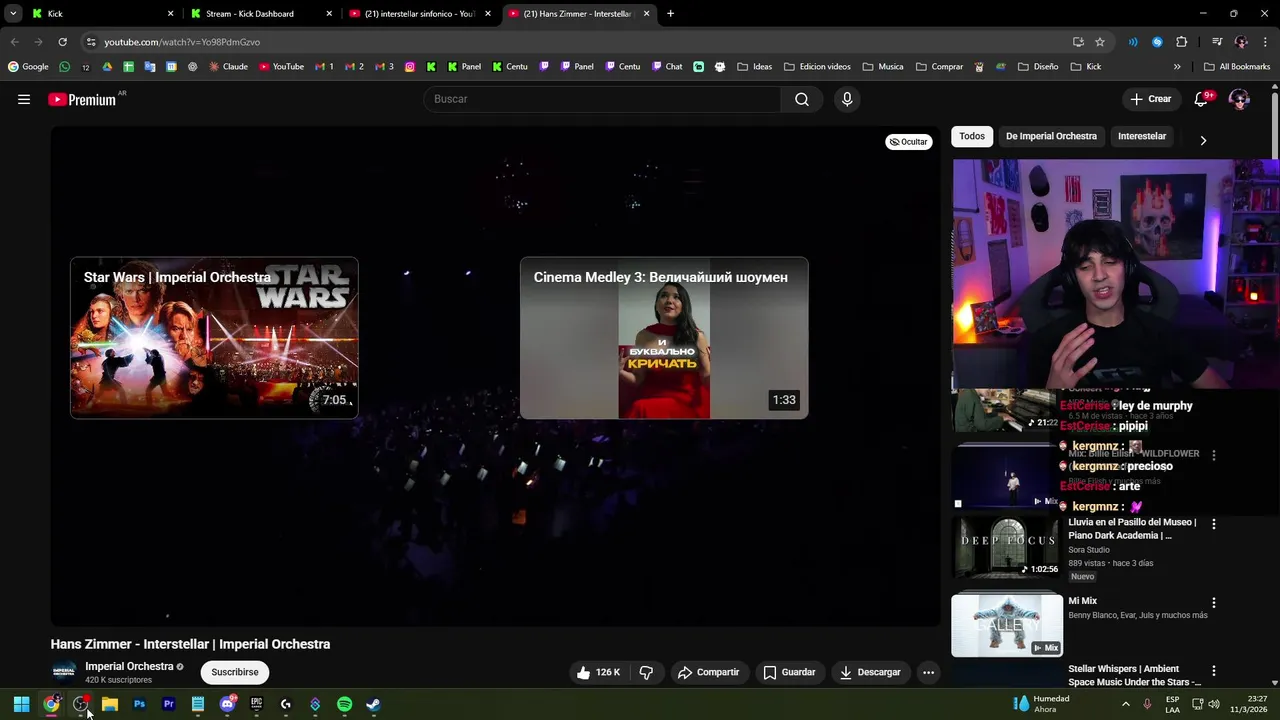Open the Crear create menu
This screenshot has height=720, width=1280.
coord(1151,99)
